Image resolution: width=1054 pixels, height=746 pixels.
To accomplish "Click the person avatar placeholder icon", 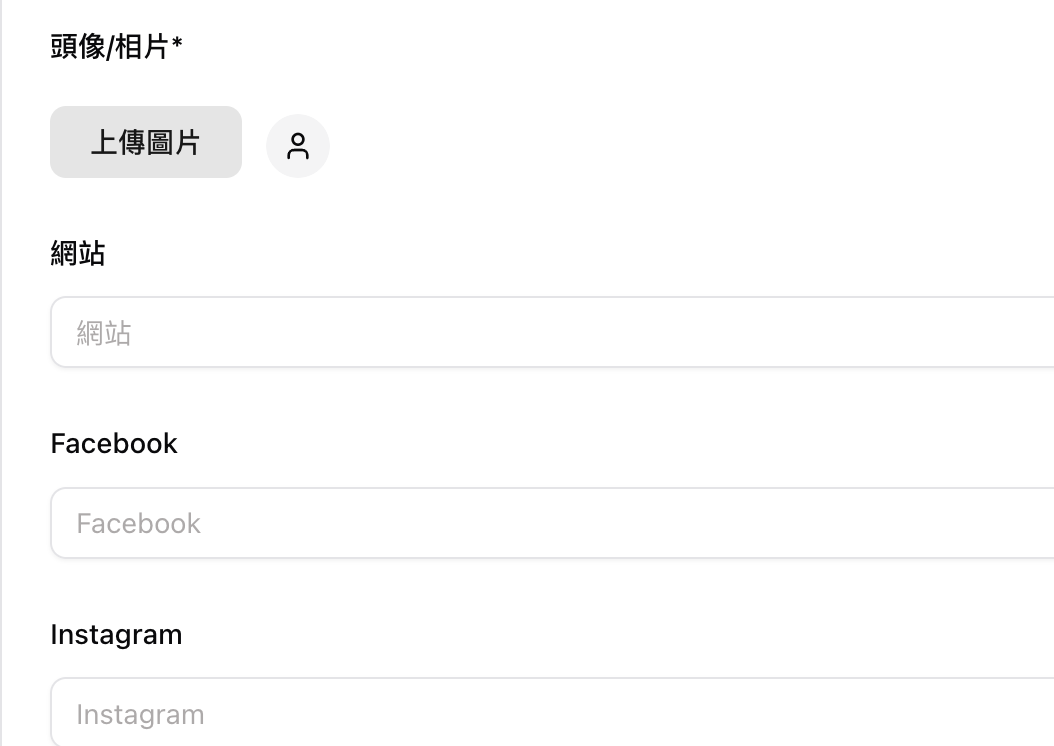I will (297, 146).
